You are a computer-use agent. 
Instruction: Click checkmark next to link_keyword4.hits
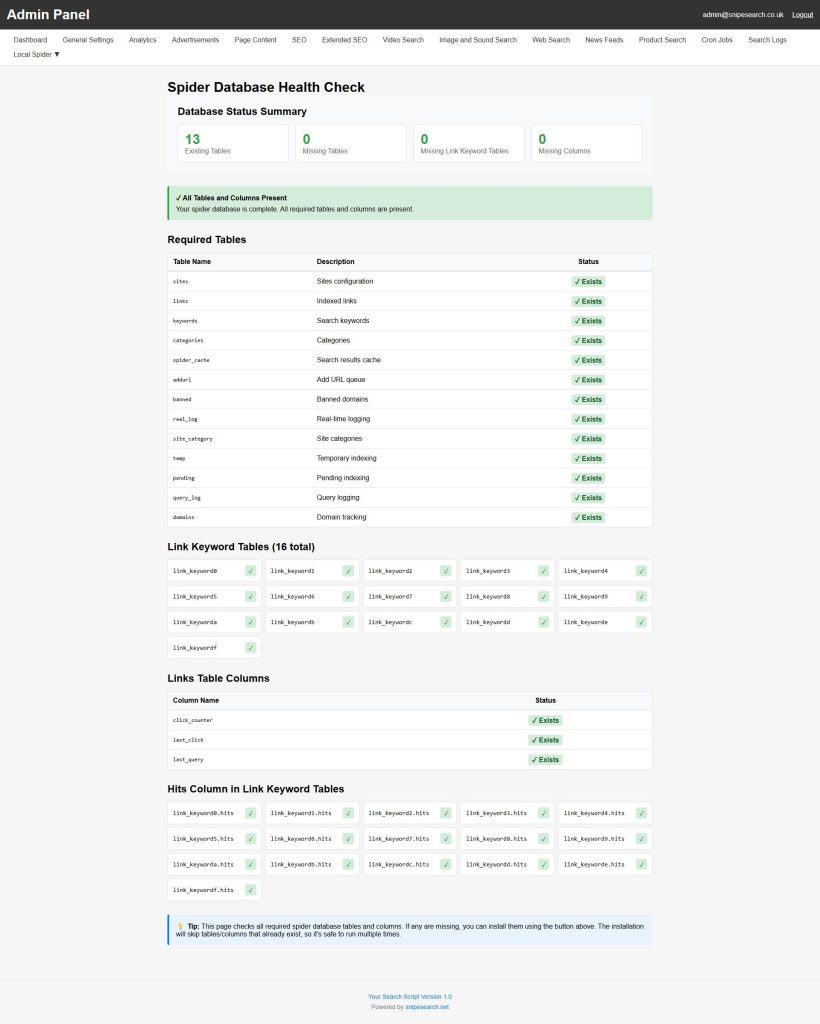tap(641, 813)
